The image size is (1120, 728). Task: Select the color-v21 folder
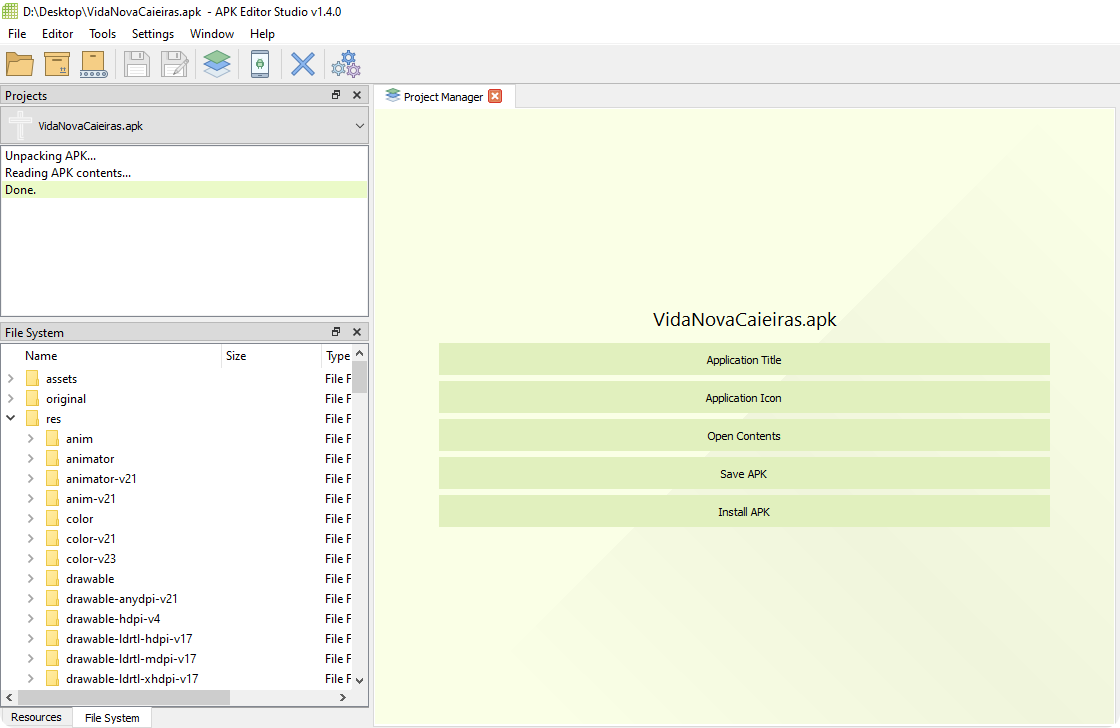point(90,539)
